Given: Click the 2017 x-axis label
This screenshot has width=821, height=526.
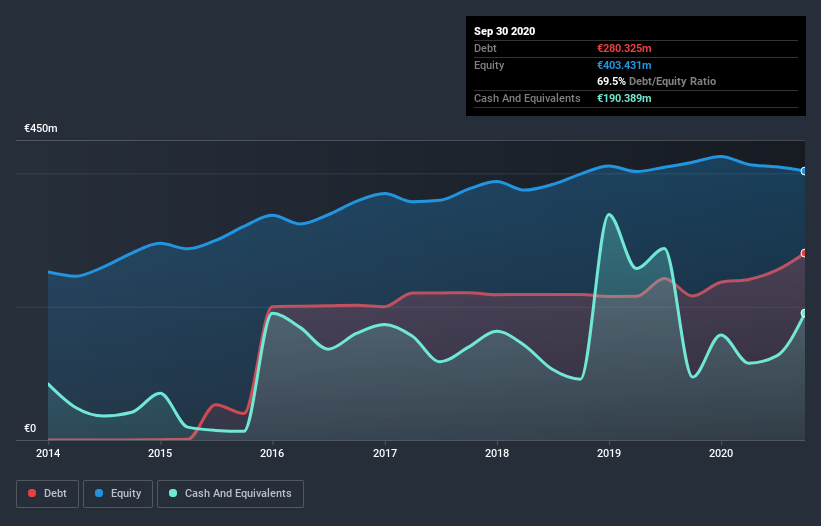Looking at the screenshot, I should (x=385, y=453).
